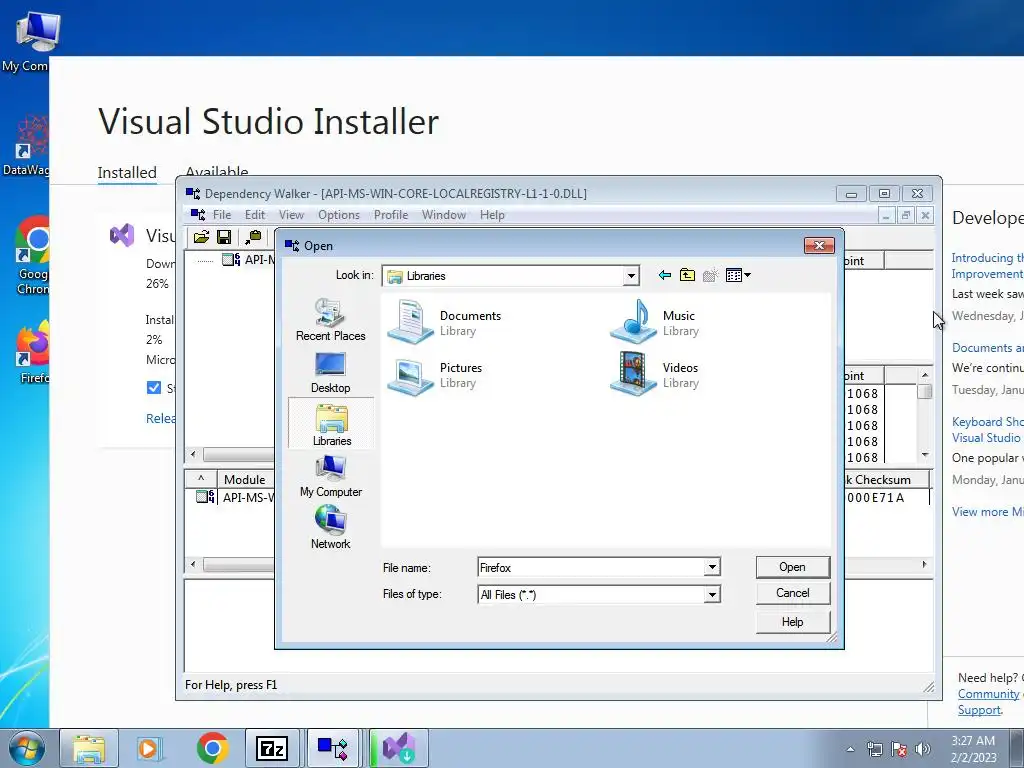Click the Windows Start button

[27, 748]
